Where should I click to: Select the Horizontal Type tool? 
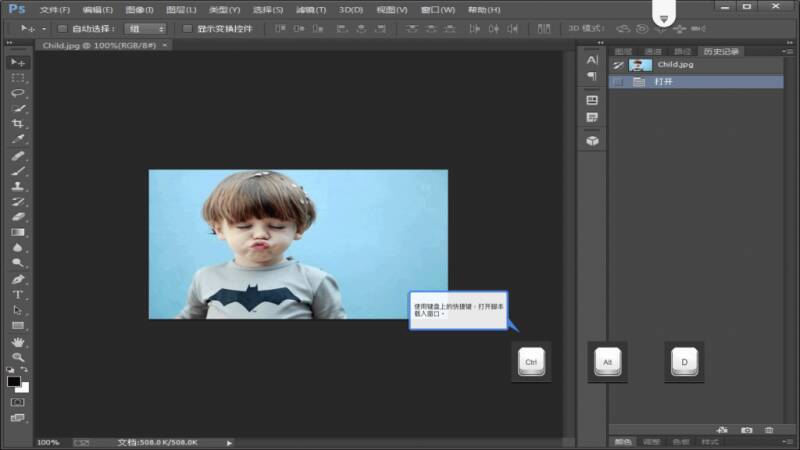pyautogui.click(x=18, y=295)
